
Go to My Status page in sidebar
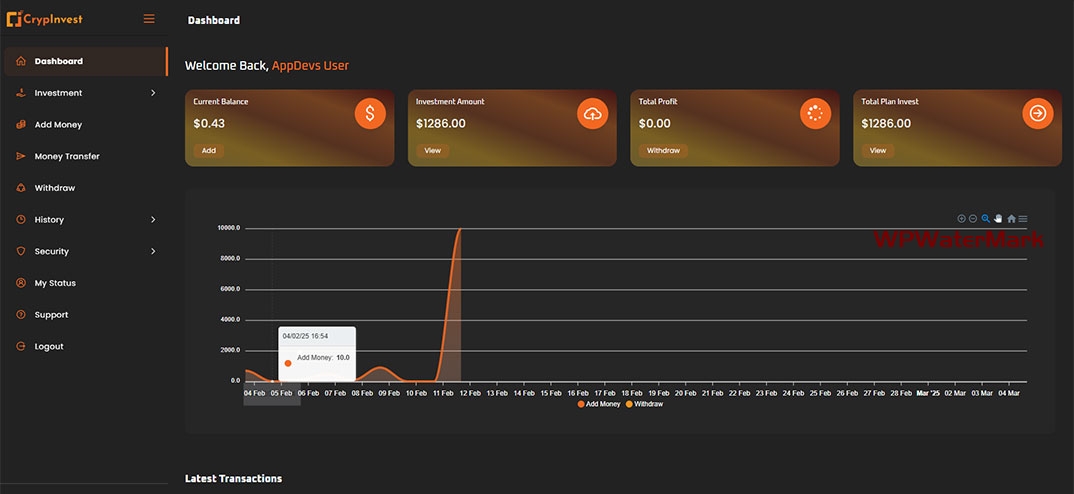click(x=55, y=283)
